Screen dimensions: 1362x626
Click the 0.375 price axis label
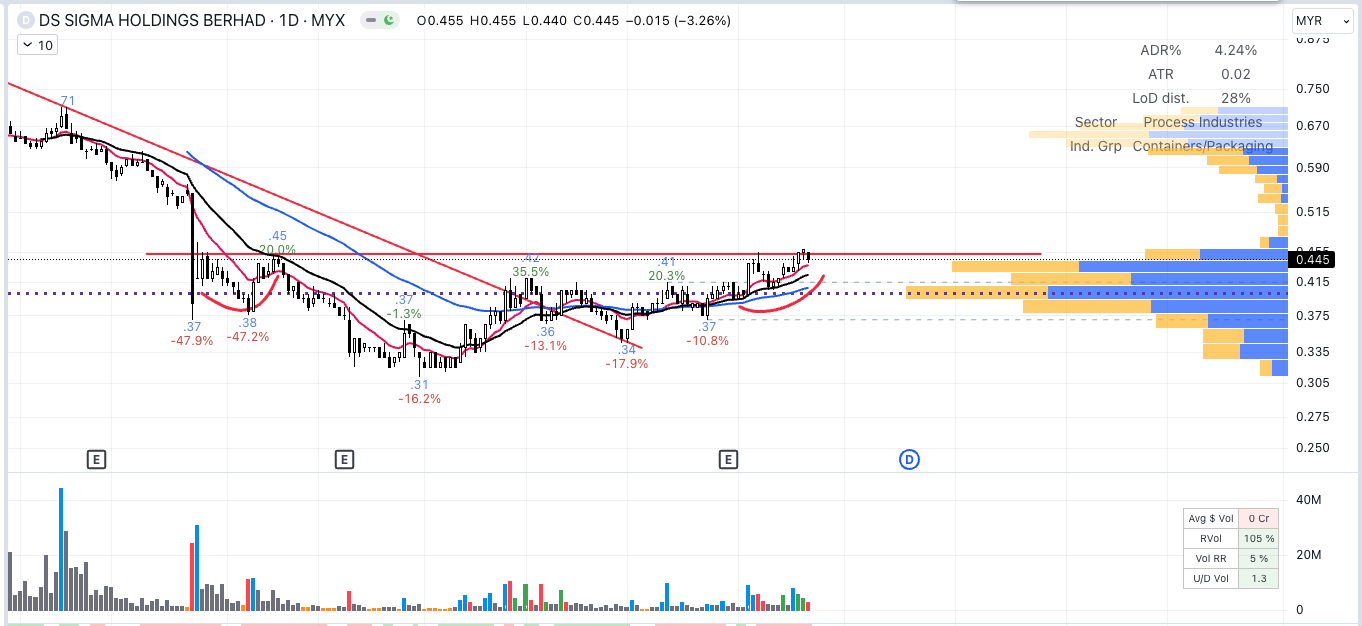coord(1313,316)
